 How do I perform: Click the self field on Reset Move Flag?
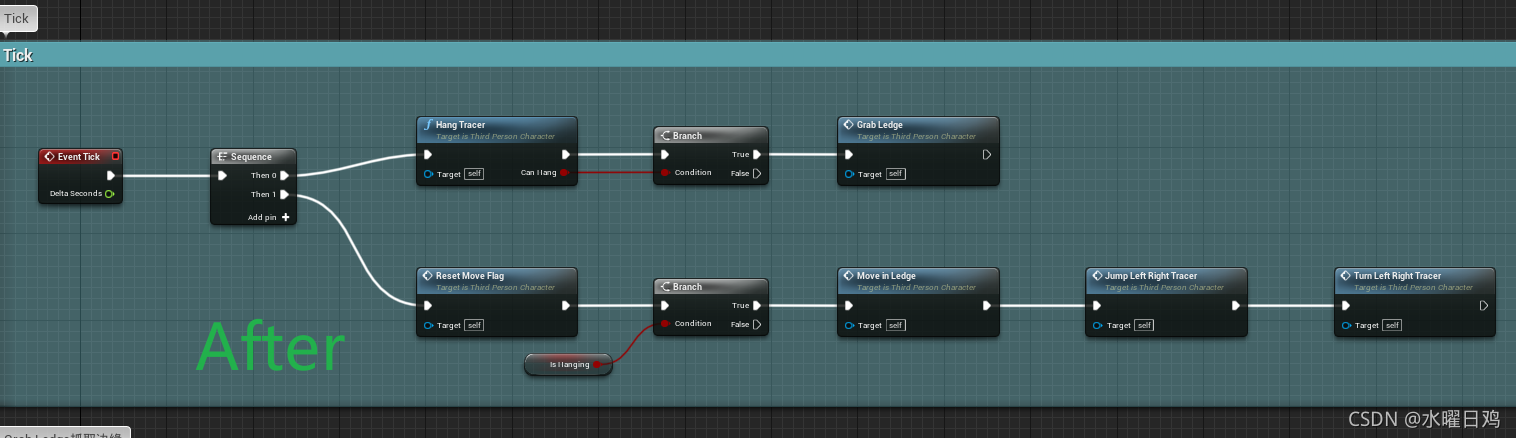pos(474,325)
